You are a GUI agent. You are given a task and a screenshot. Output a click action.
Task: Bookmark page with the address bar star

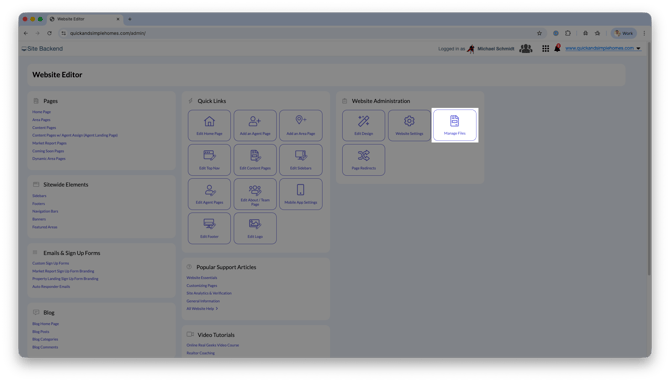point(539,33)
